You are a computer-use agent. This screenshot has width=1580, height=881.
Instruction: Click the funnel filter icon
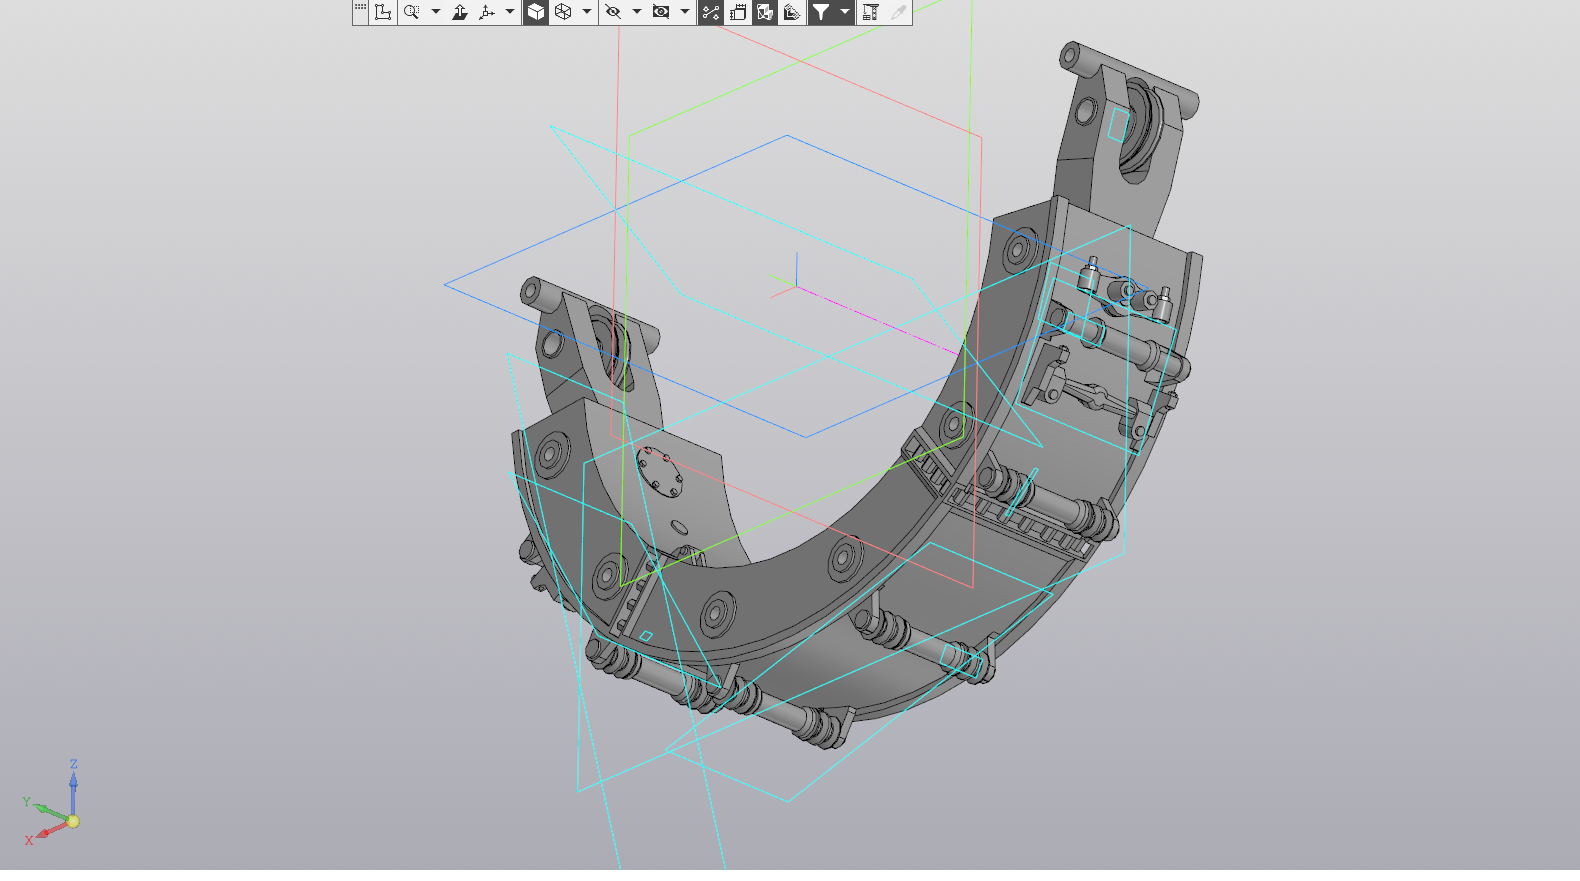820,12
